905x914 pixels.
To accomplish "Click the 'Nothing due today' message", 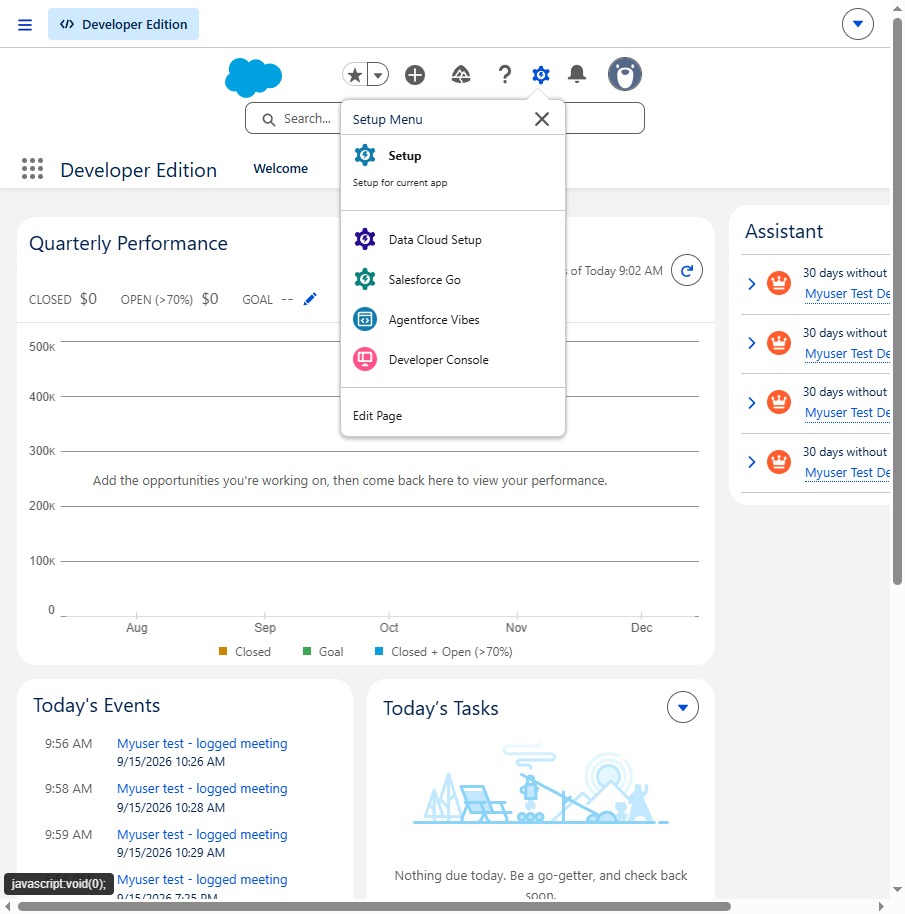I will coord(541,884).
